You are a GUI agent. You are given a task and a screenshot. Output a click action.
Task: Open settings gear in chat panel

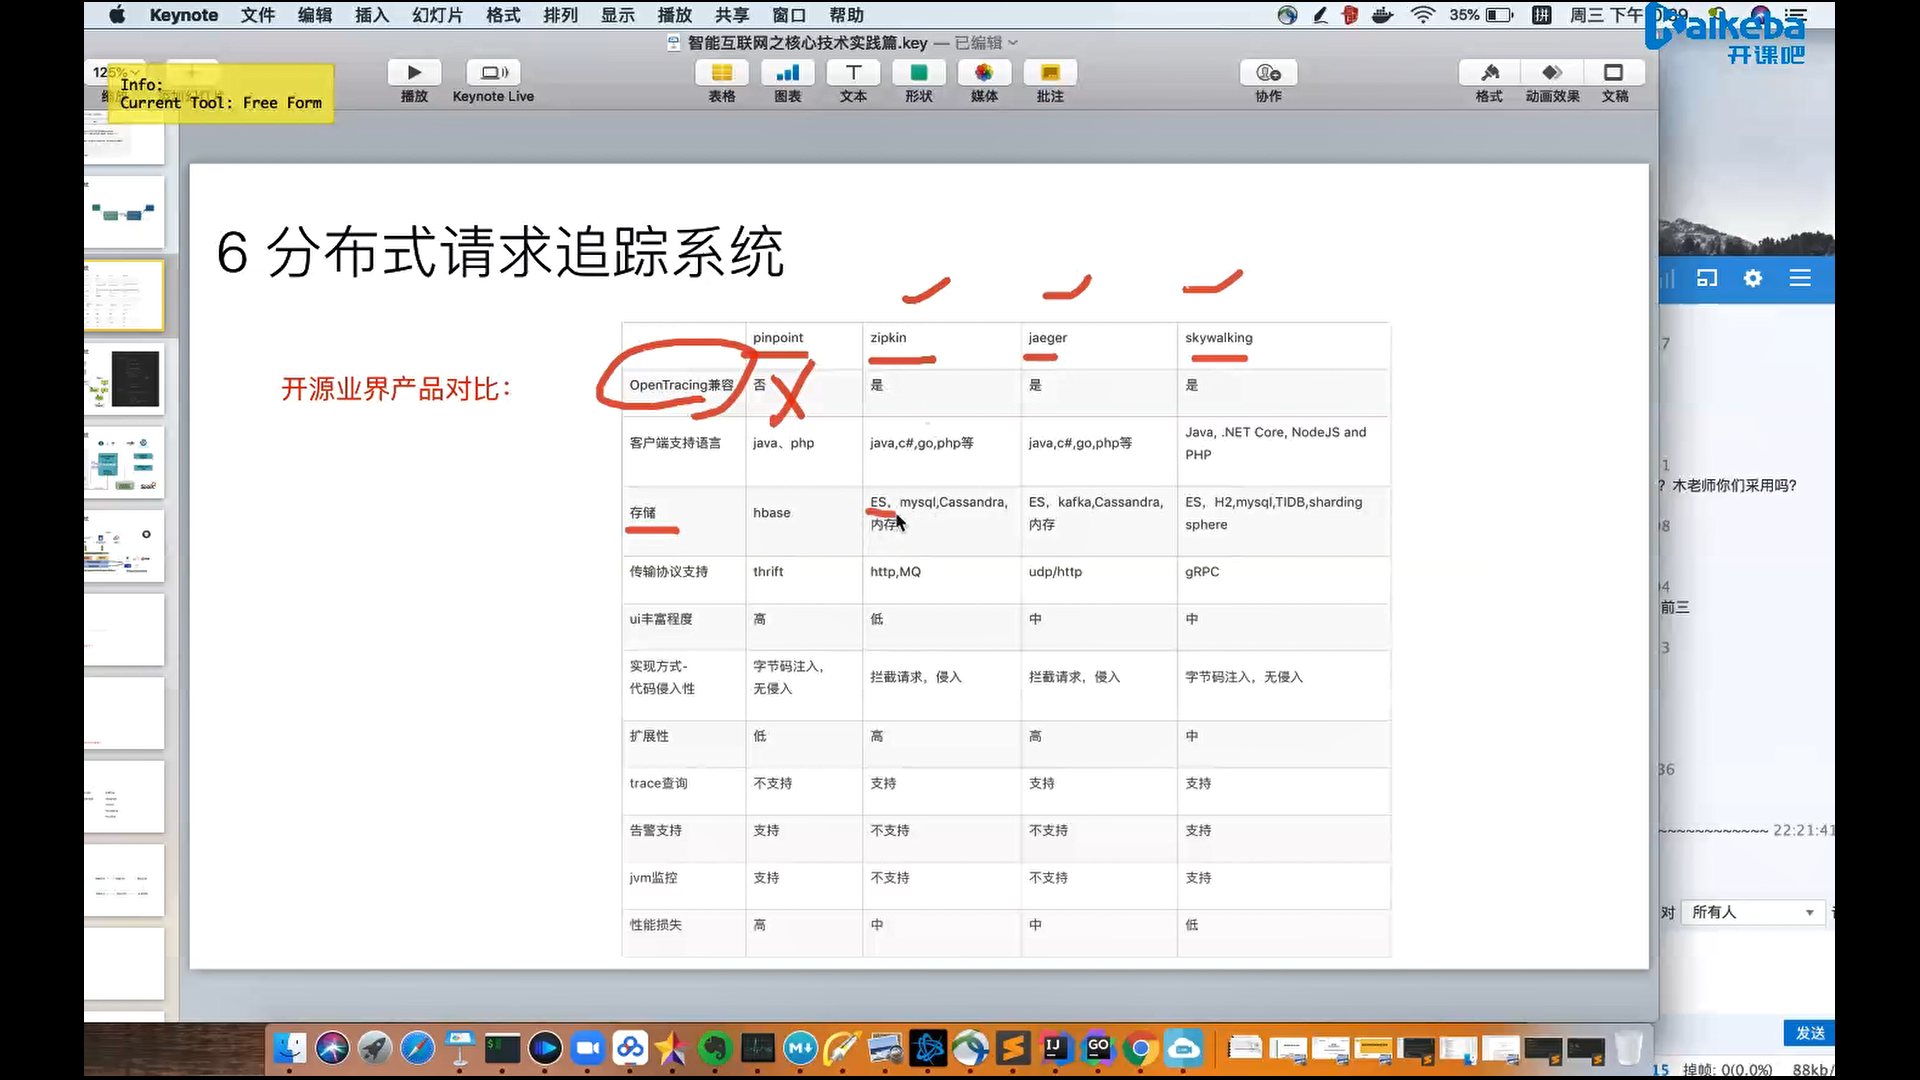coord(1753,279)
